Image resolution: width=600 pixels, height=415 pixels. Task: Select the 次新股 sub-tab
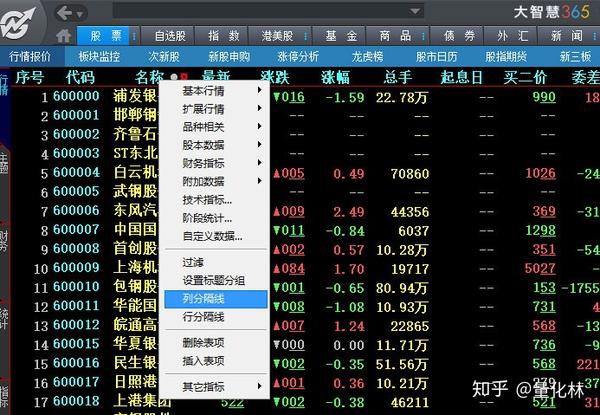point(164,57)
